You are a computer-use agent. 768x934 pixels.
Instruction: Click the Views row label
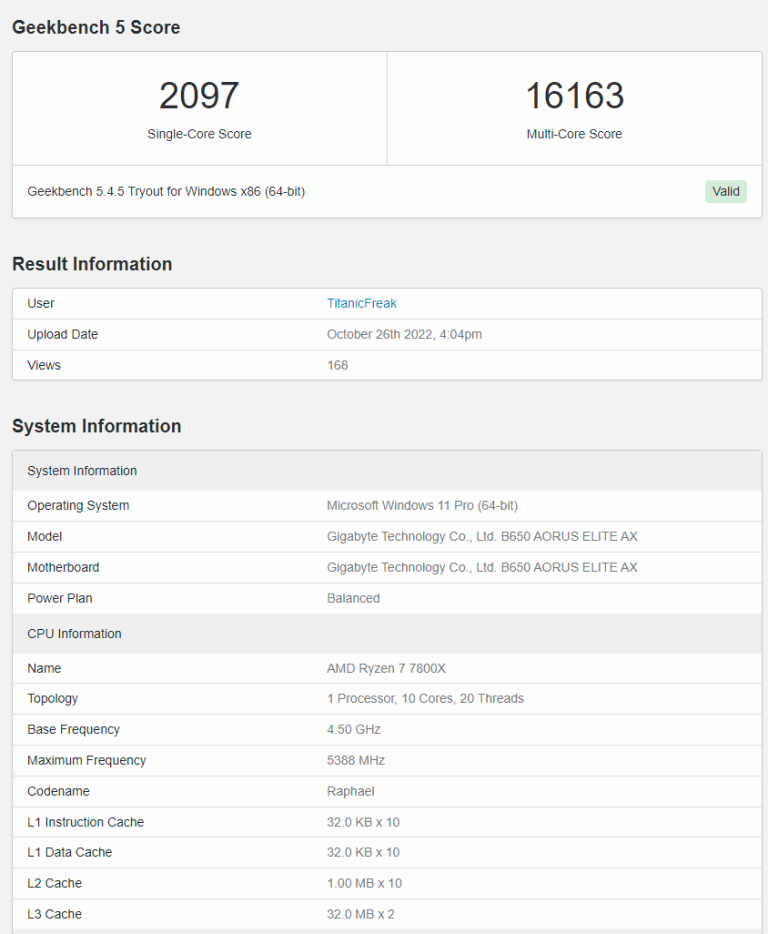click(x=44, y=365)
